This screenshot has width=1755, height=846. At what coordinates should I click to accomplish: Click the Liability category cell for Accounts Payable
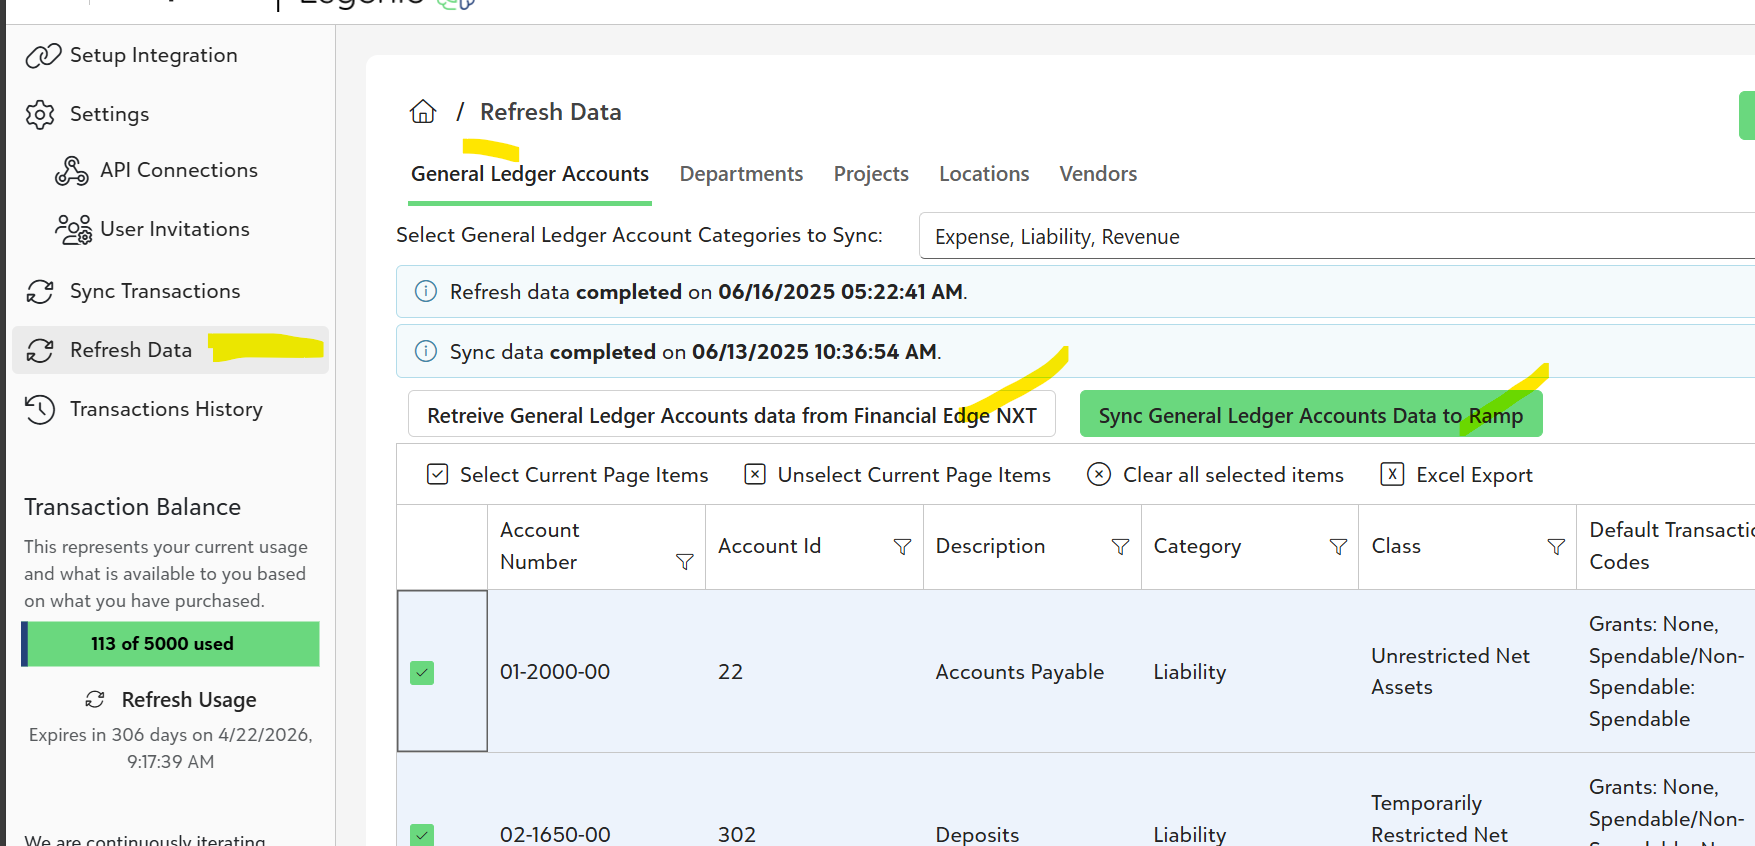(x=1189, y=672)
